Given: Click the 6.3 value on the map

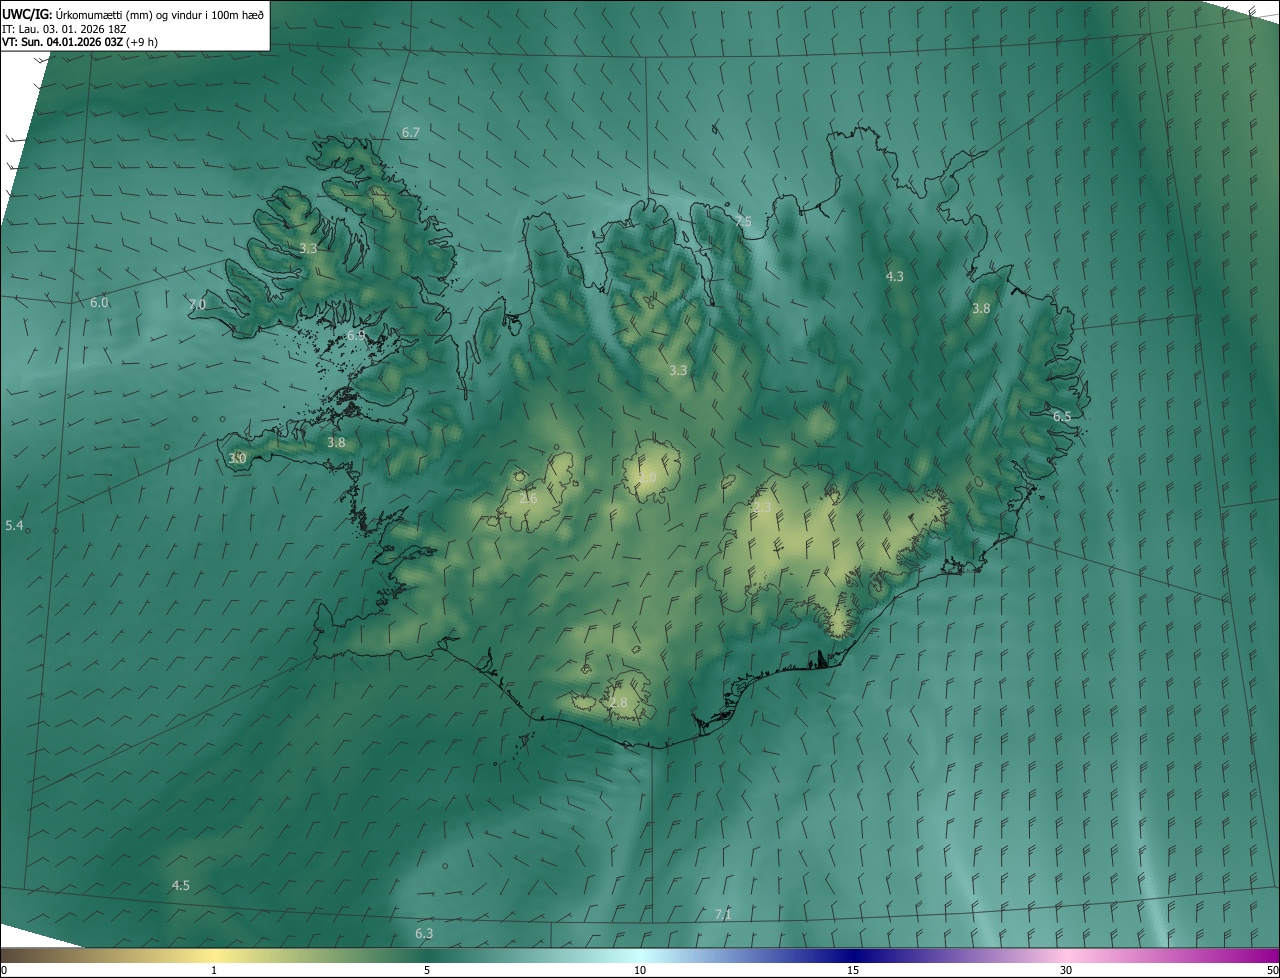Looking at the screenshot, I should coord(424,933).
